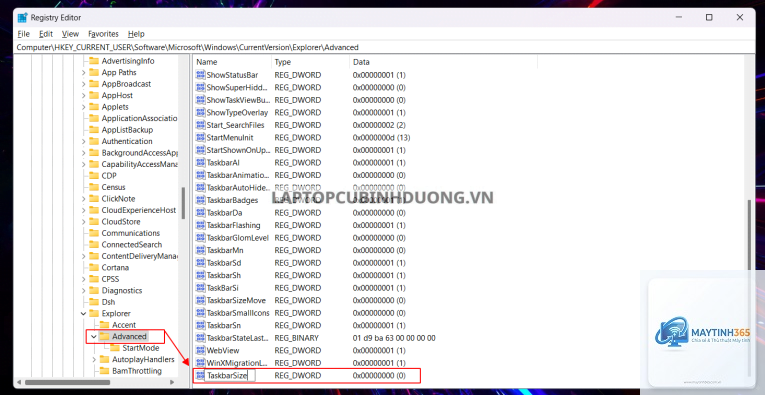Select the ShowTaskViewBu value name
This screenshot has width=765, height=395.
pyautogui.click(x=238, y=100)
